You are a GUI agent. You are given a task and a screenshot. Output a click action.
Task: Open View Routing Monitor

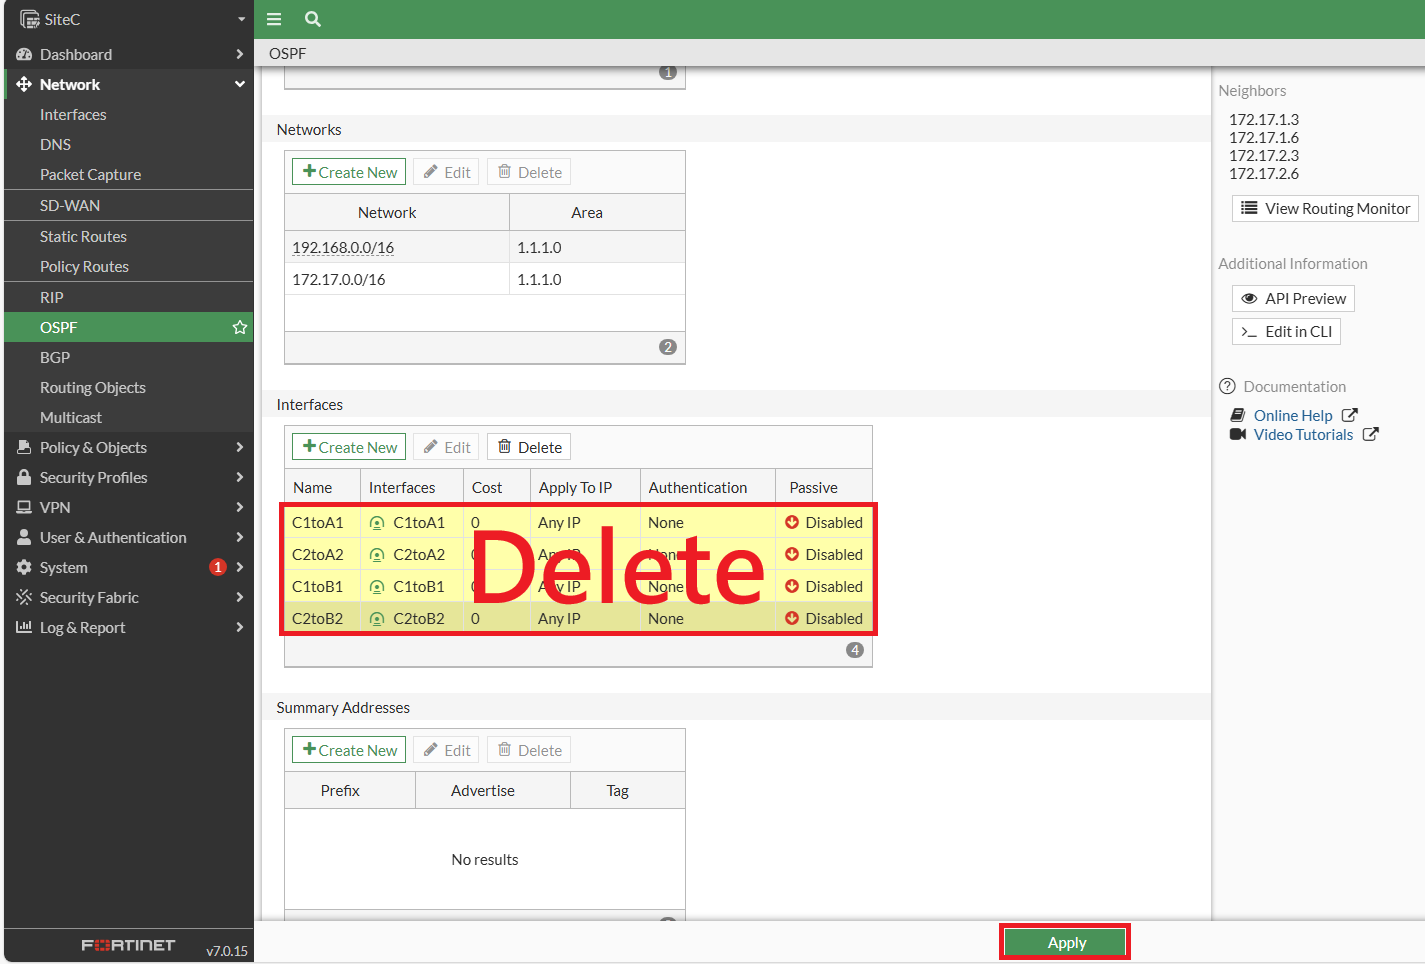[1325, 208]
